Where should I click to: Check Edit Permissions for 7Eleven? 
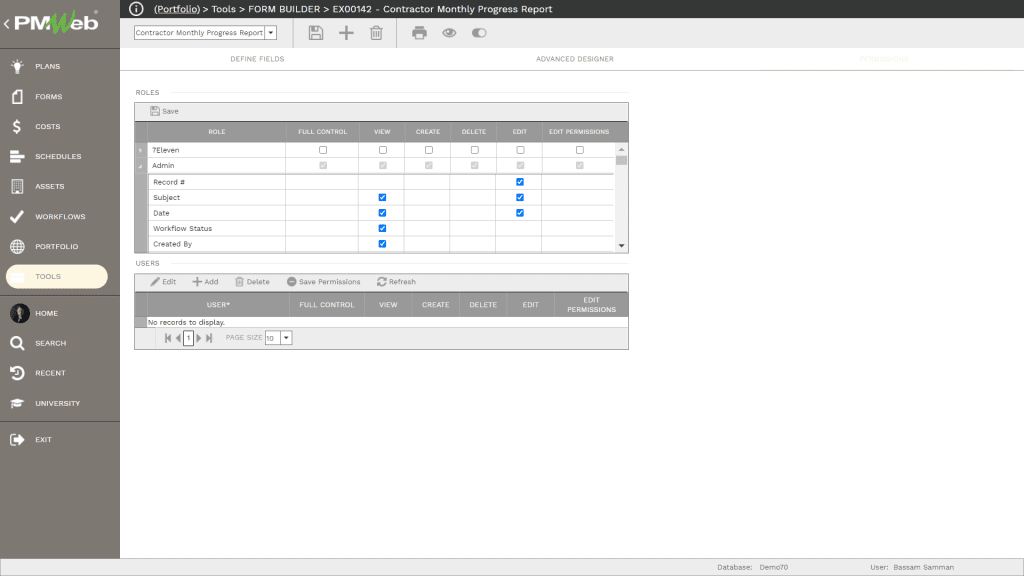[579, 150]
